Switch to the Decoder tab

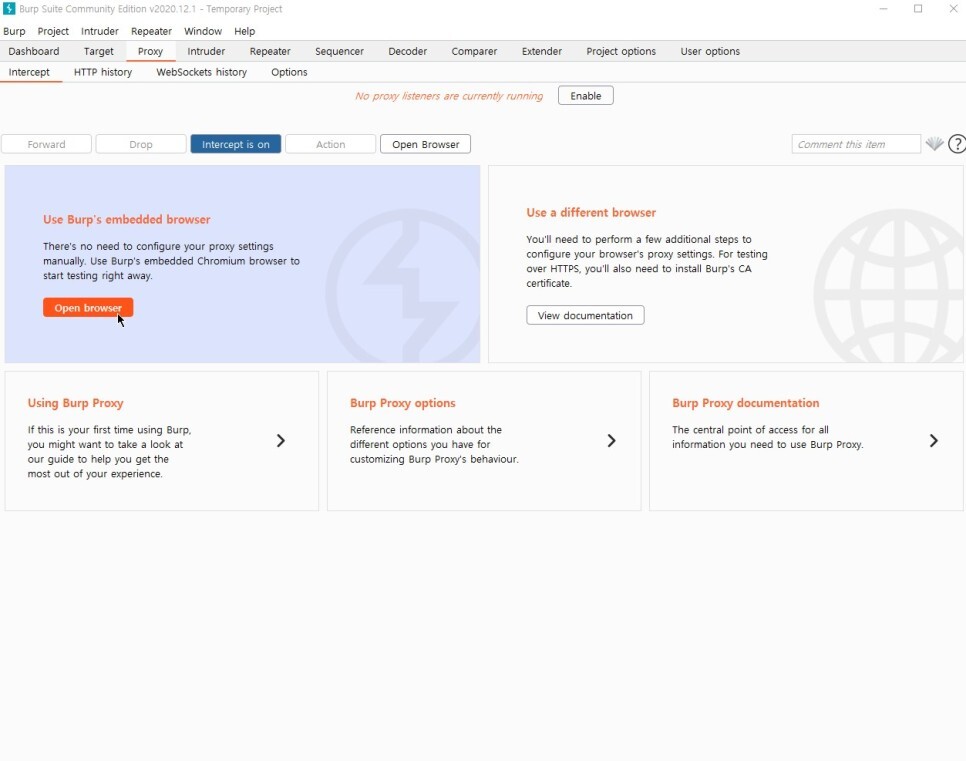(407, 51)
